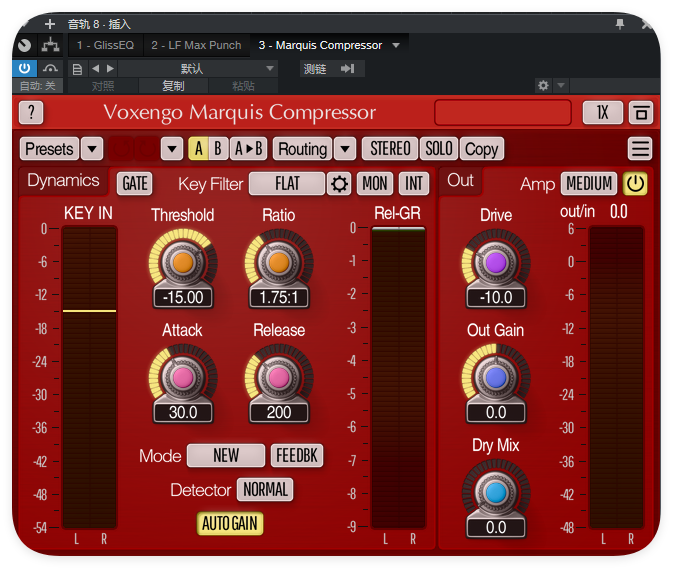Toggle the GATE mode switch
The width and height of the screenshot is (673, 568).
(135, 184)
